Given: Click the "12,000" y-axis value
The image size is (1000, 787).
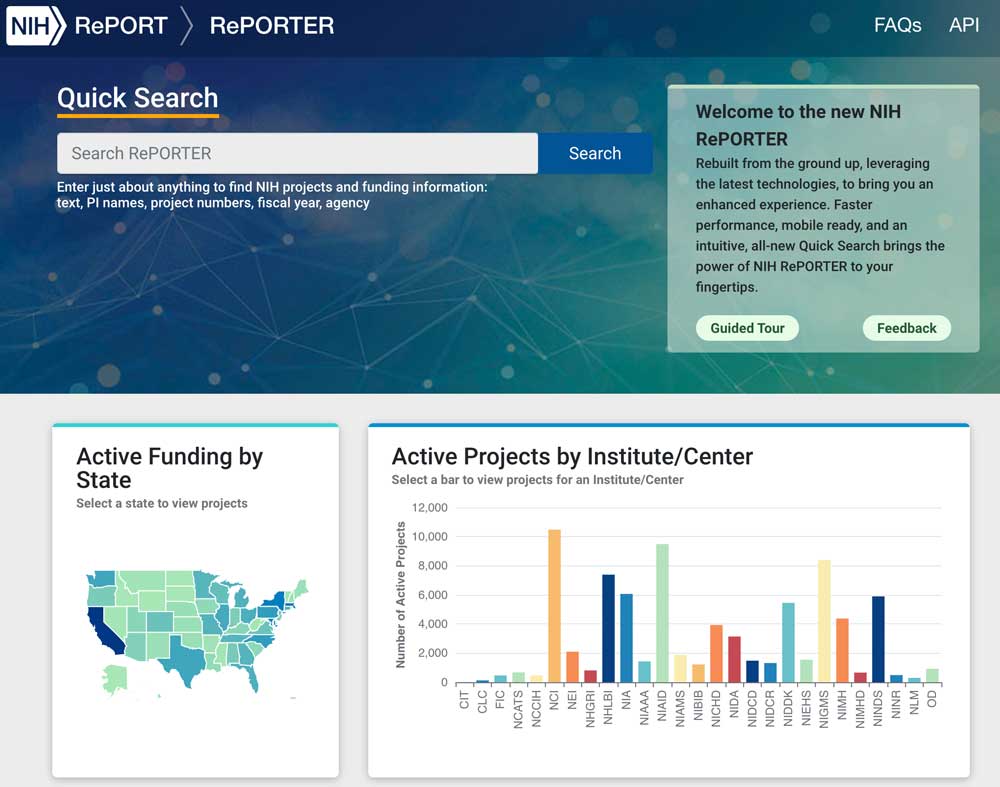Looking at the screenshot, I should point(429,508).
